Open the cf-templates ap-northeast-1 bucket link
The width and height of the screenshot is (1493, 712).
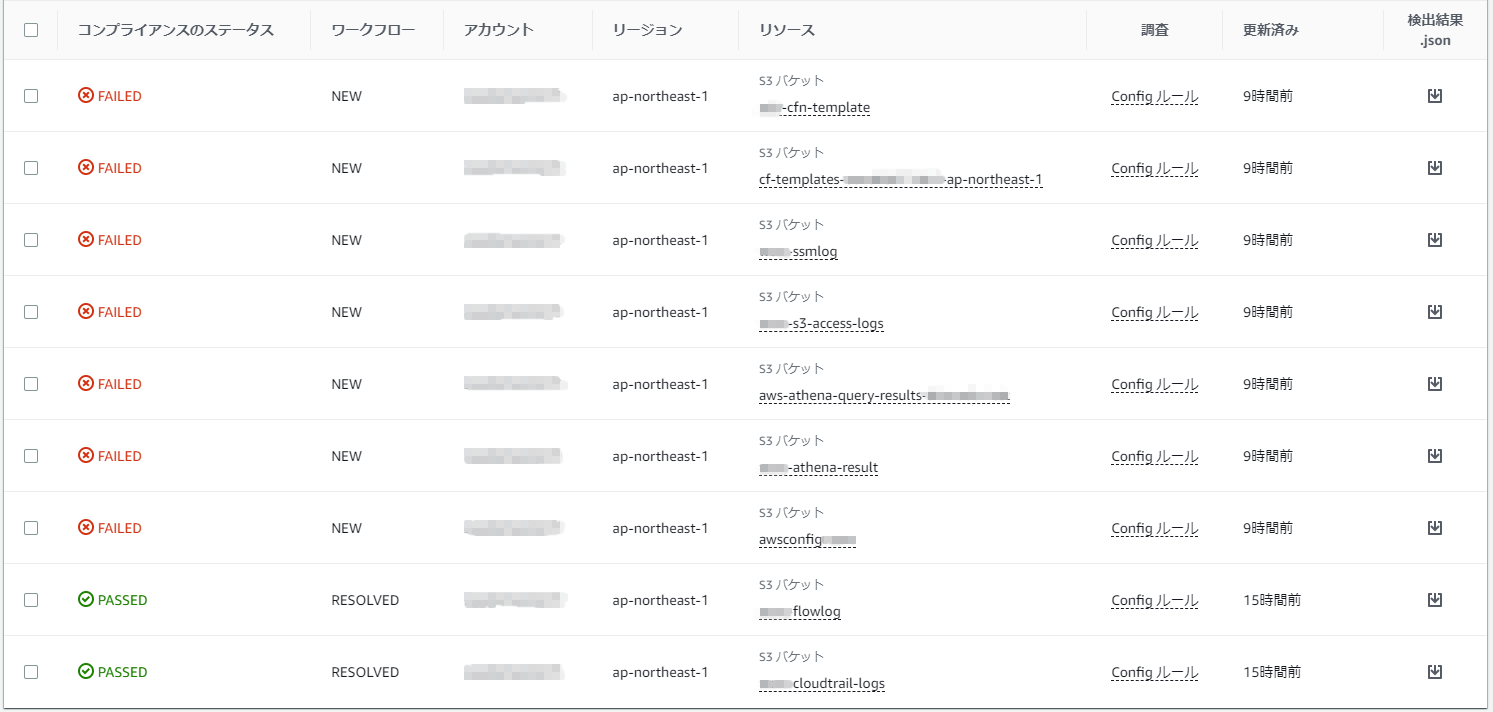(900, 180)
